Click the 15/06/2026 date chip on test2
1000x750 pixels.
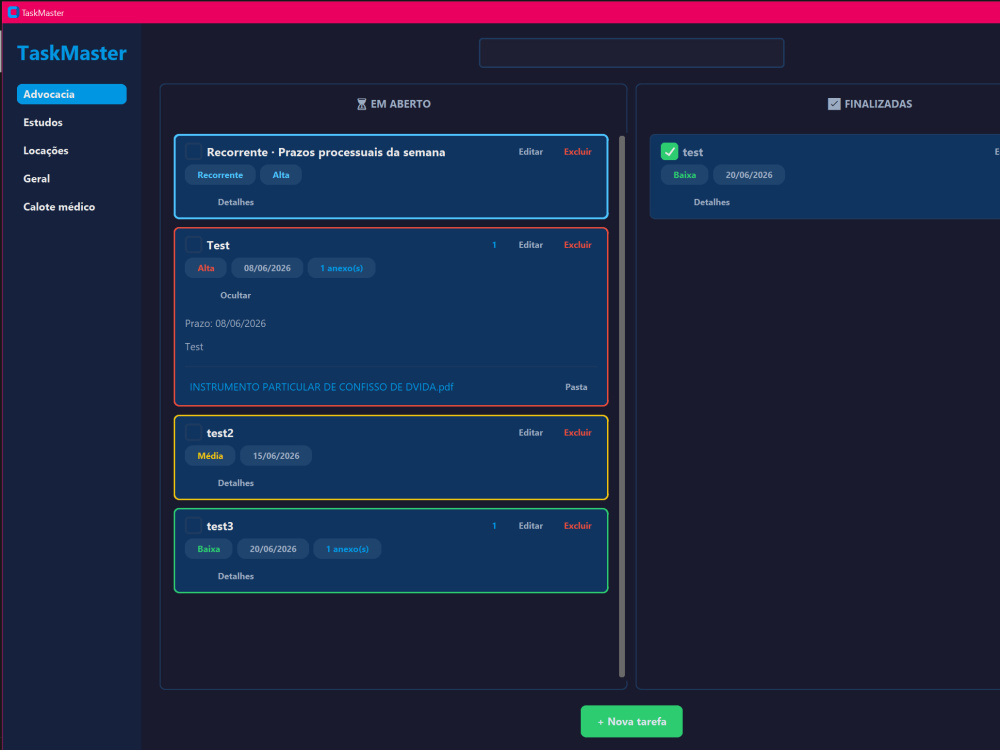click(x=276, y=455)
